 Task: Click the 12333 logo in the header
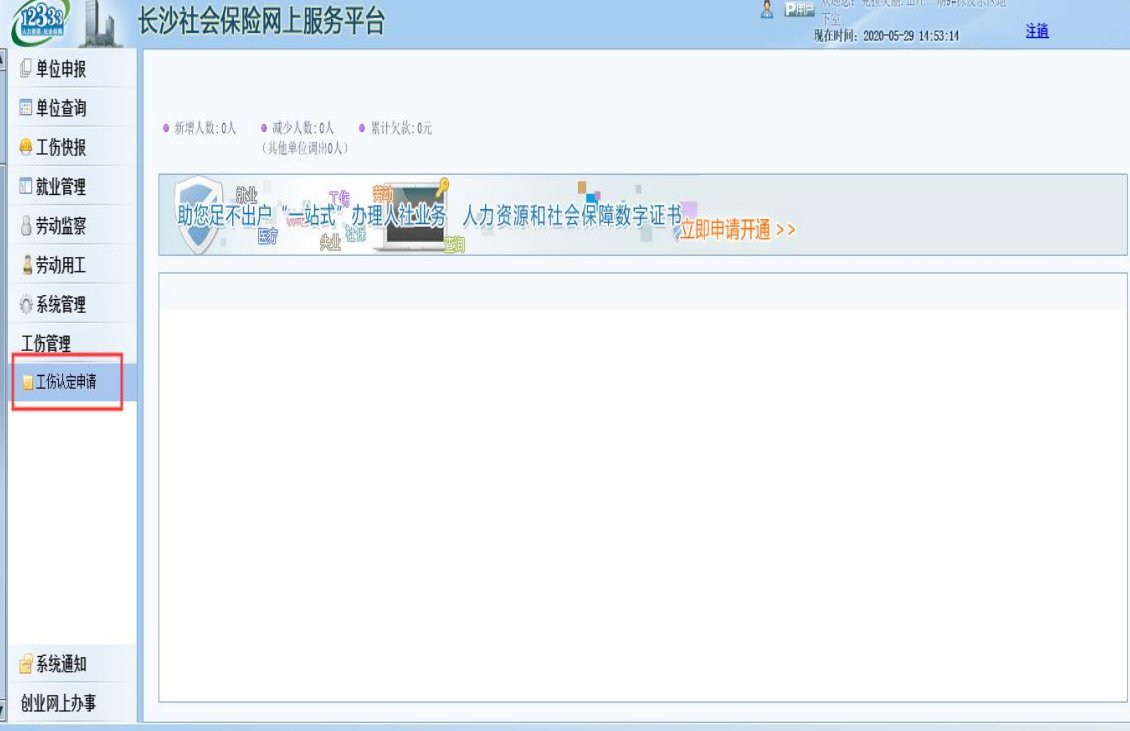coord(42,22)
